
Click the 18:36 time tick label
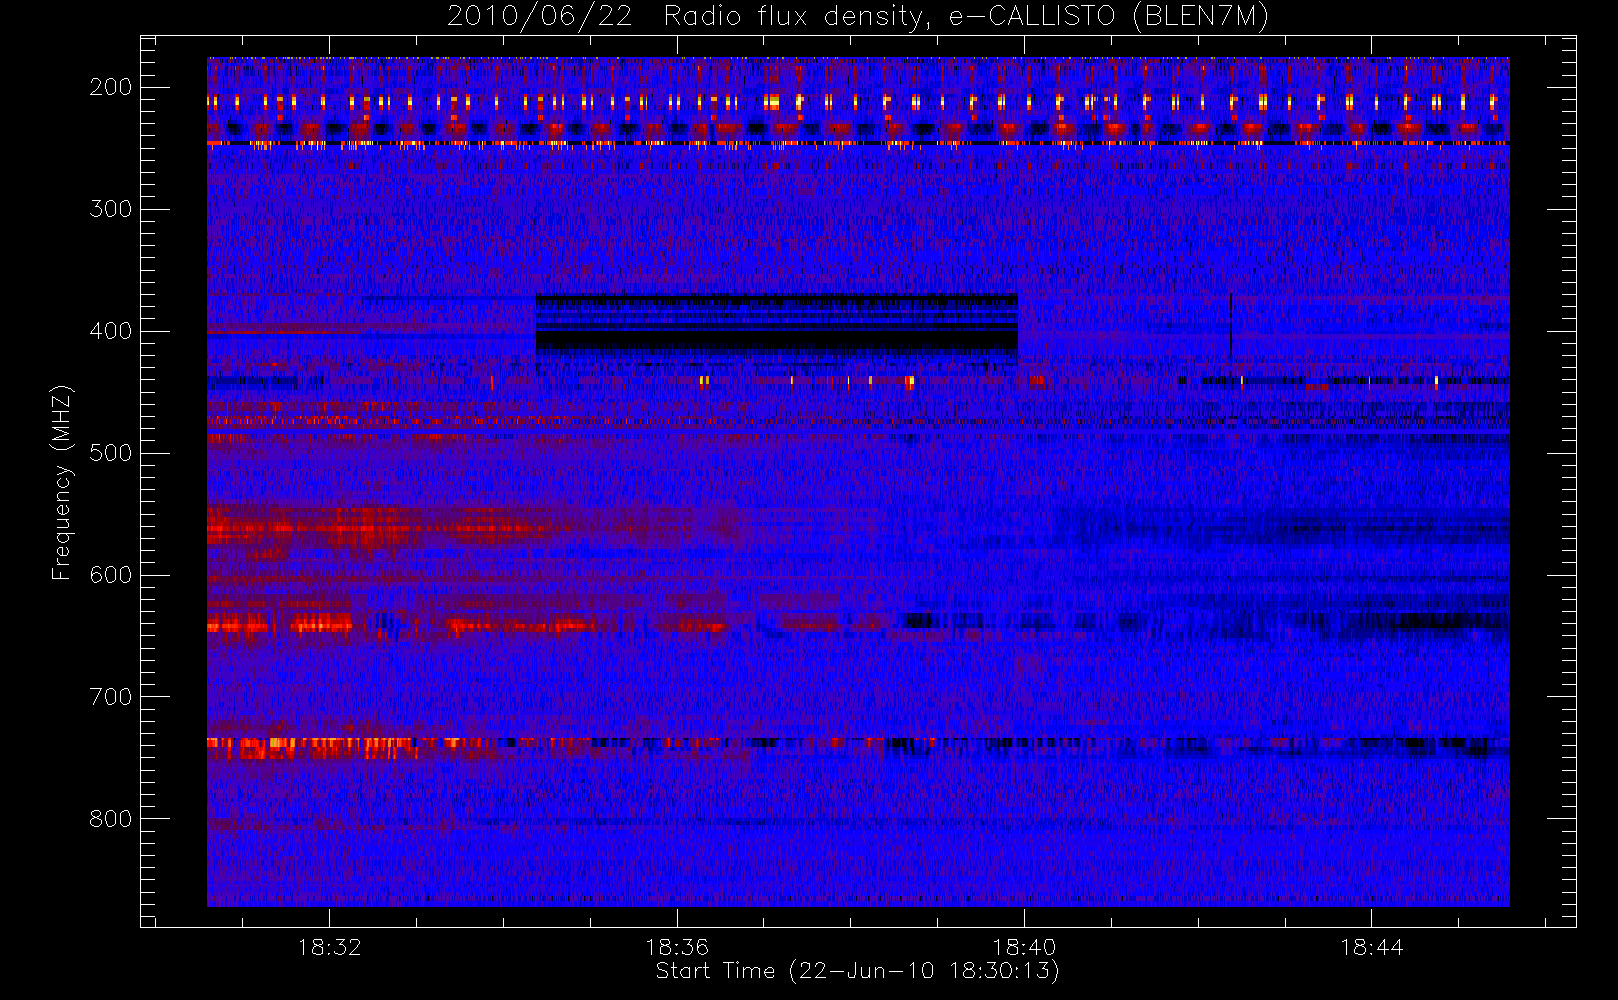tap(677, 947)
